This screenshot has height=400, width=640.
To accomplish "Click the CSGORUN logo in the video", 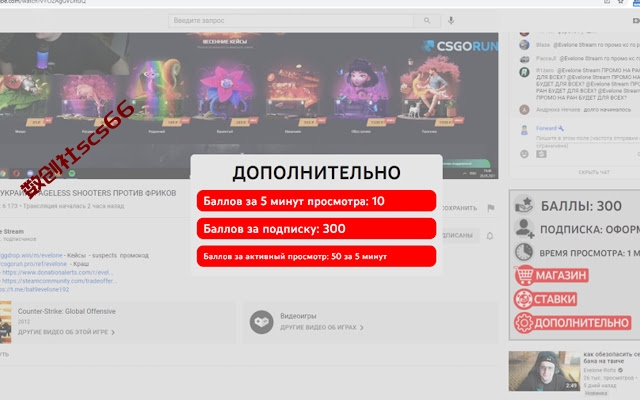I will click(460, 46).
